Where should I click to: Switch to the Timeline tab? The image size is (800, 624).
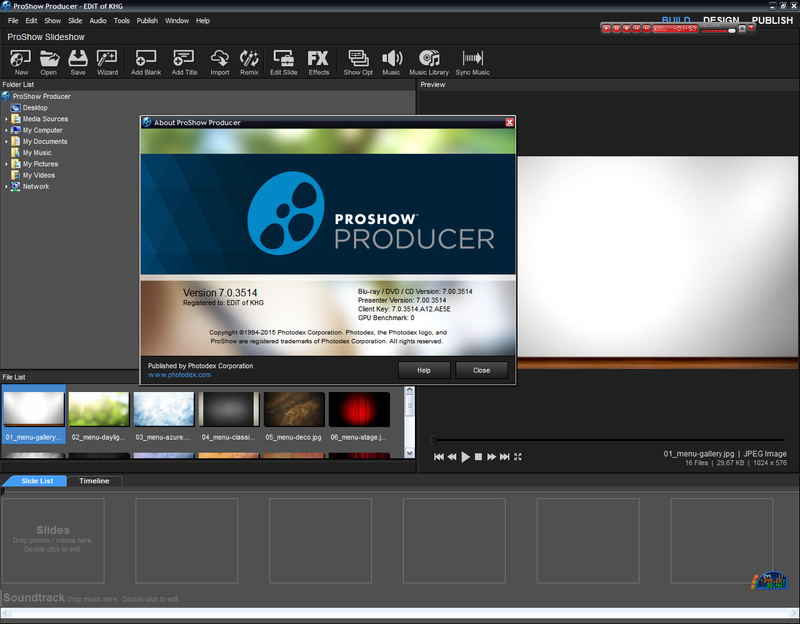(94, 481)
